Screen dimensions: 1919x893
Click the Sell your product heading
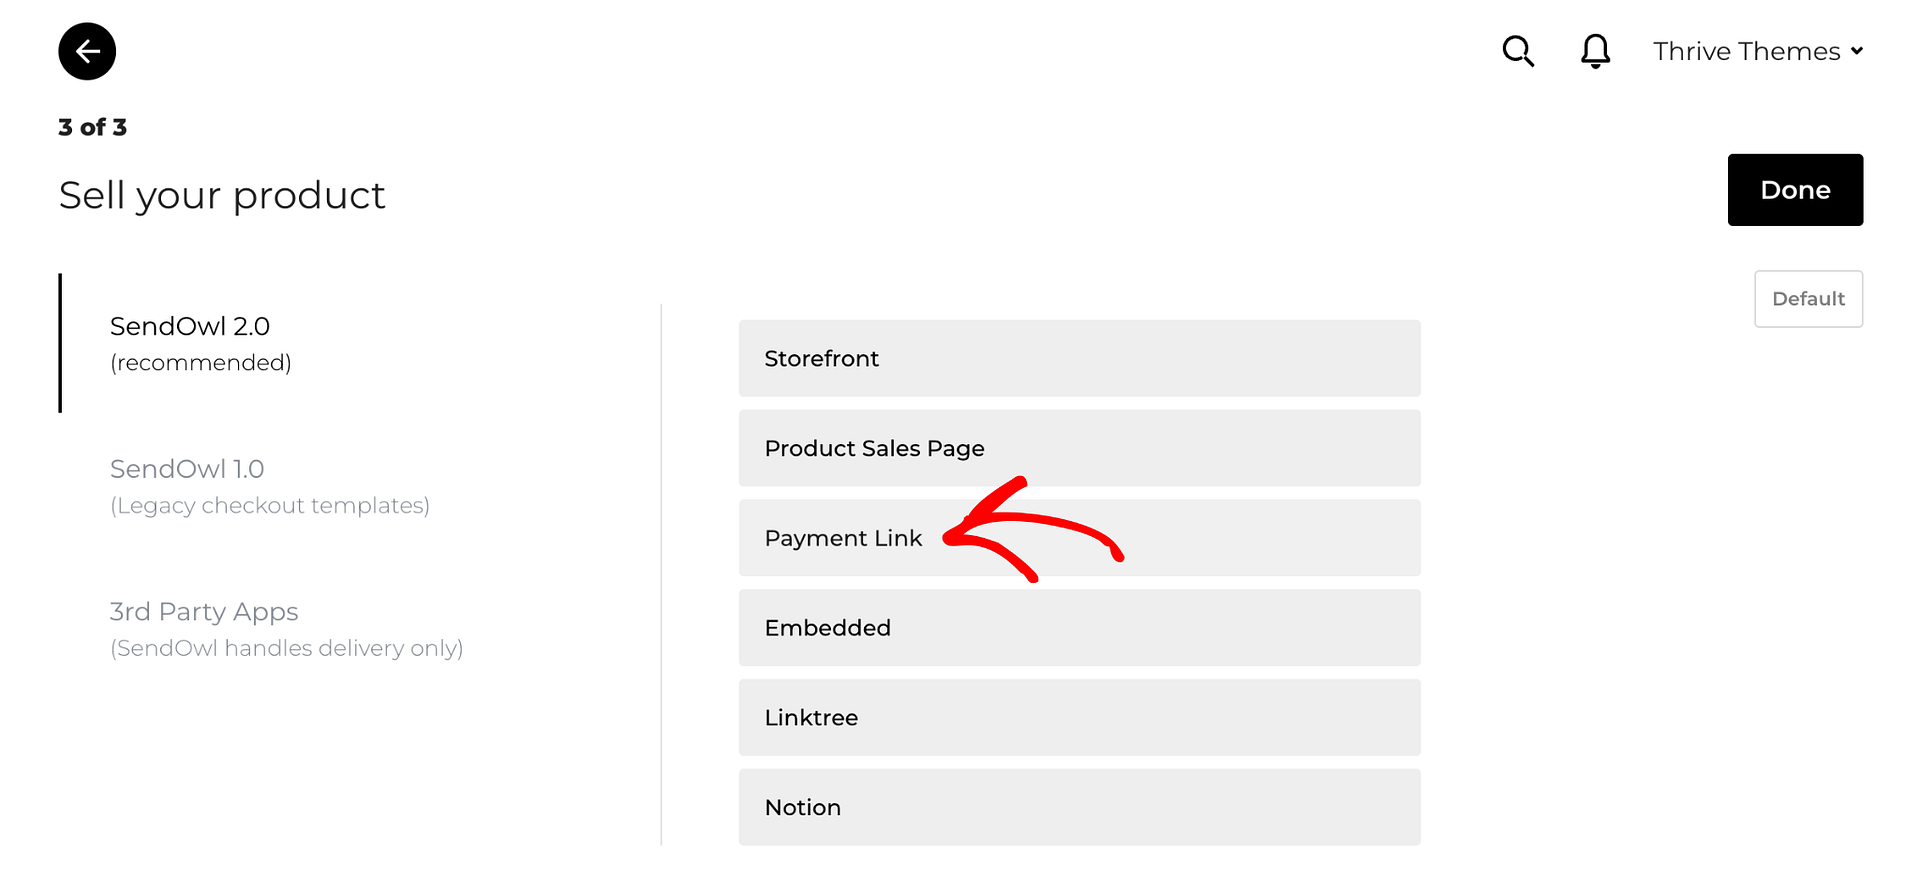pos(222,195)
